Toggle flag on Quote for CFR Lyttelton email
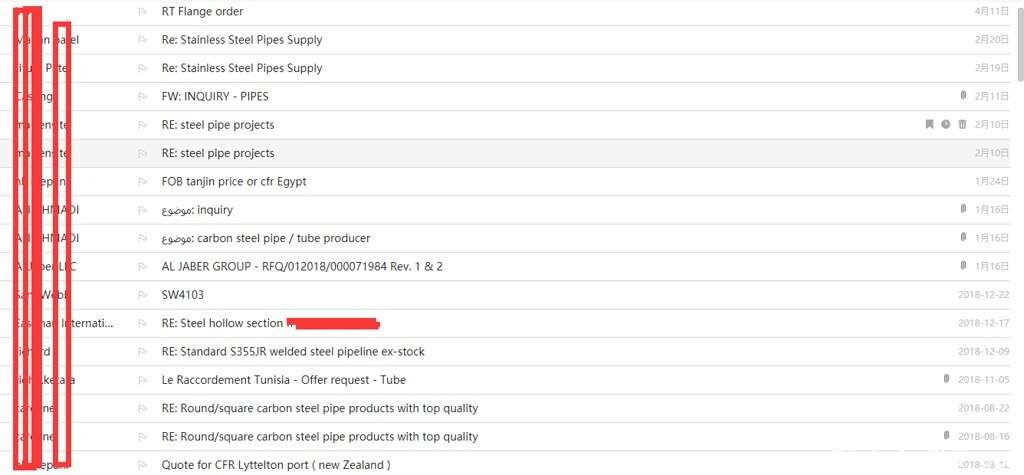Viewport: 1024px width, 475px height. [x=142, y=465]
